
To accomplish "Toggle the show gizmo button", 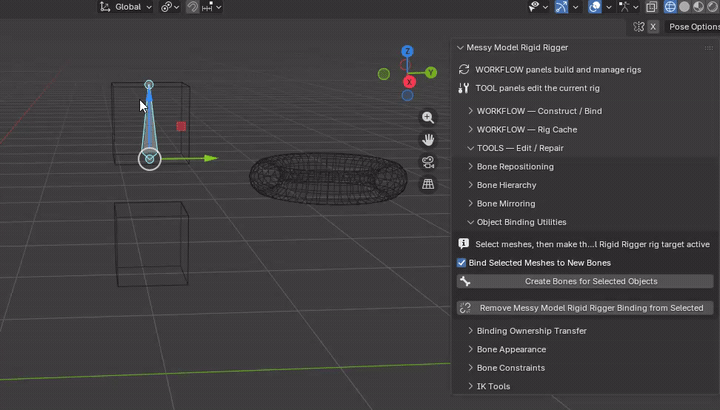I will [x=561, y=7].
